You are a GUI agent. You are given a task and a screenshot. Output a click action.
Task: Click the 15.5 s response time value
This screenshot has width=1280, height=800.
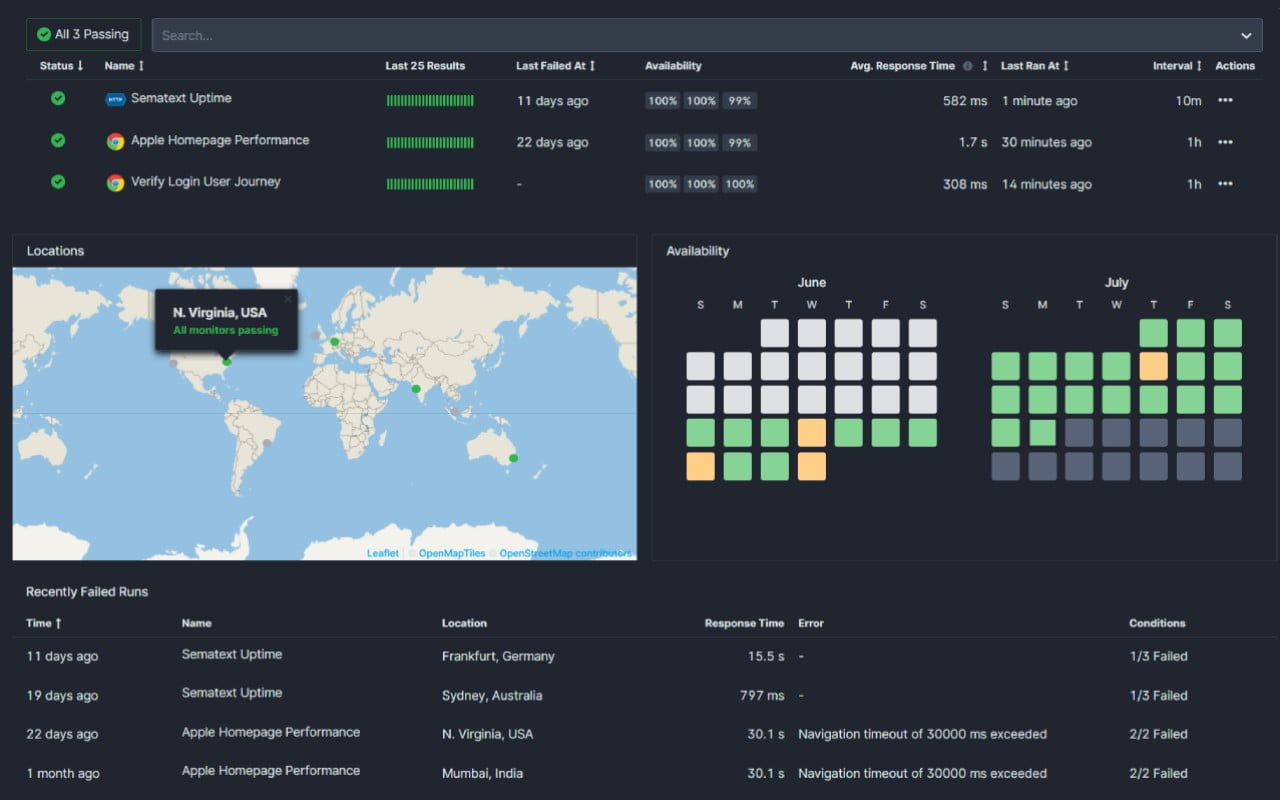tap(766, 656)
